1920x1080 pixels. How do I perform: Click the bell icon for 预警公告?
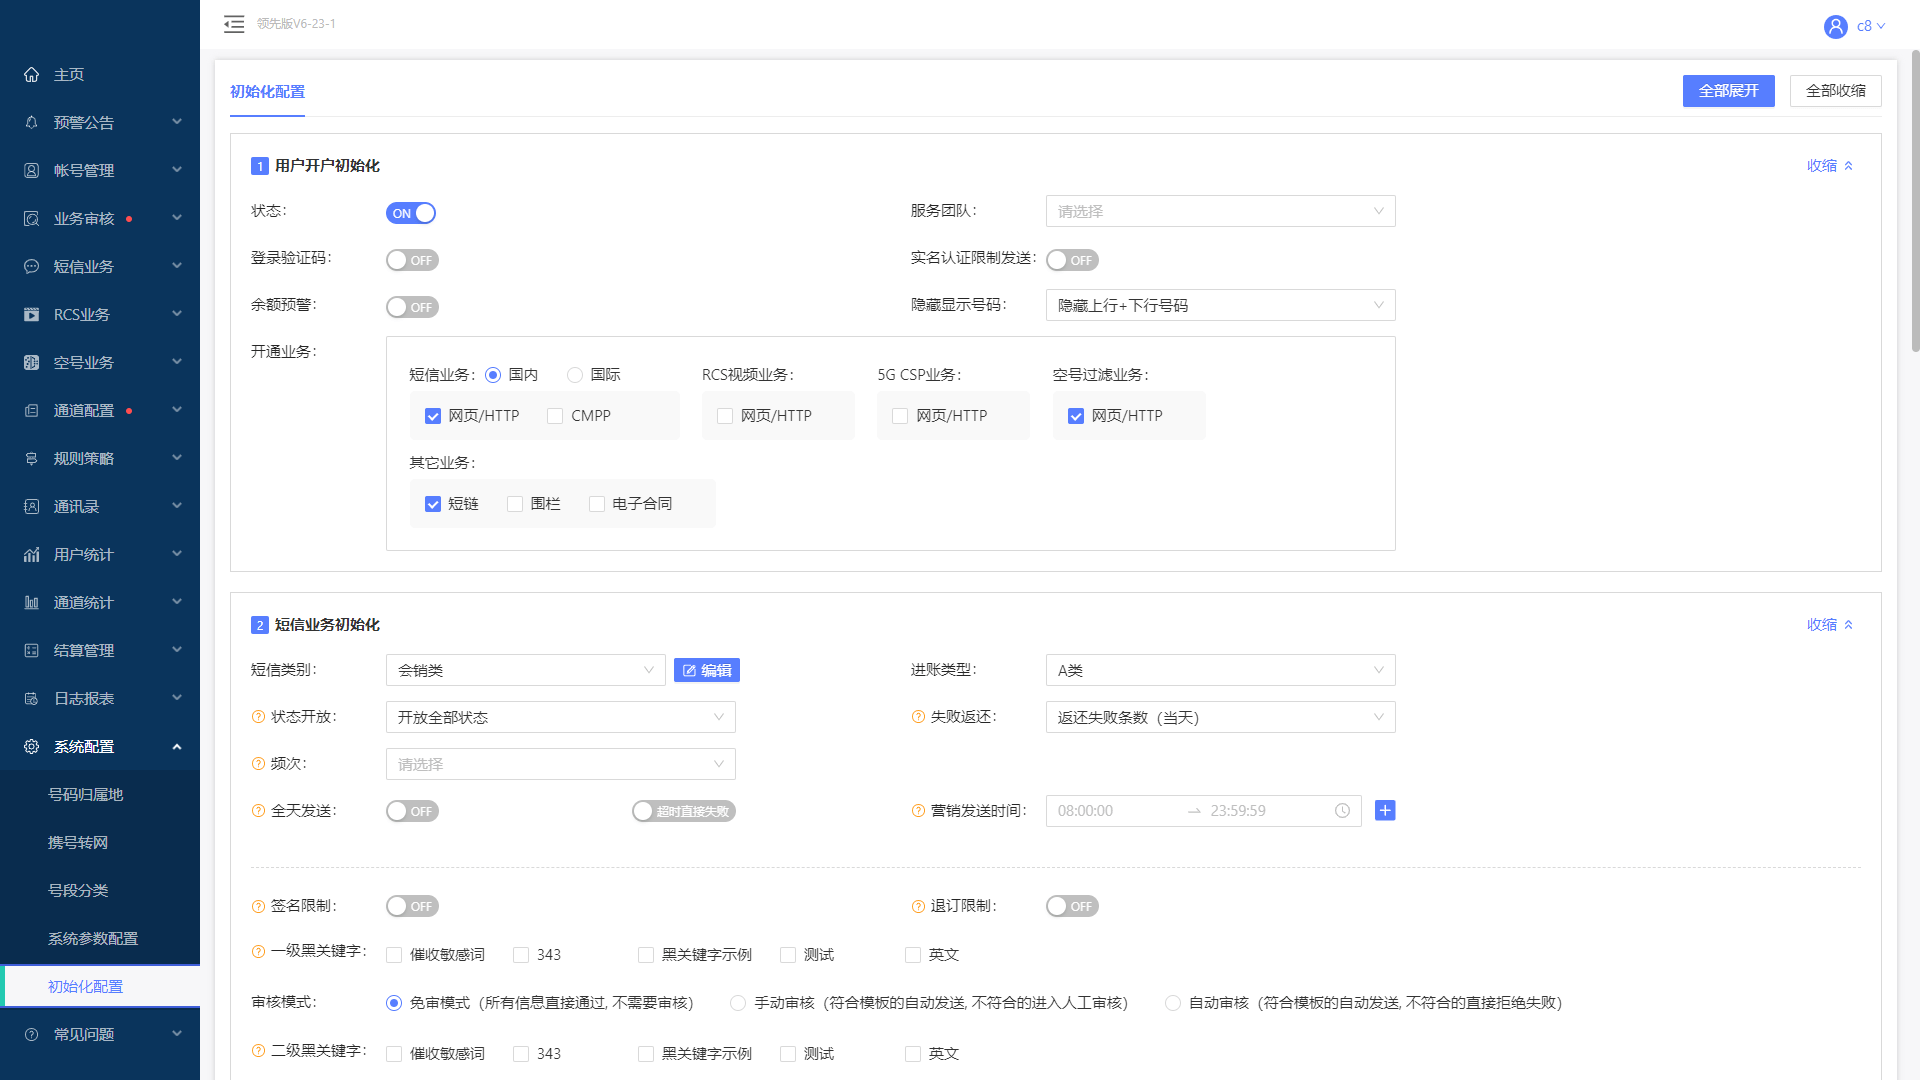[32, 123]
